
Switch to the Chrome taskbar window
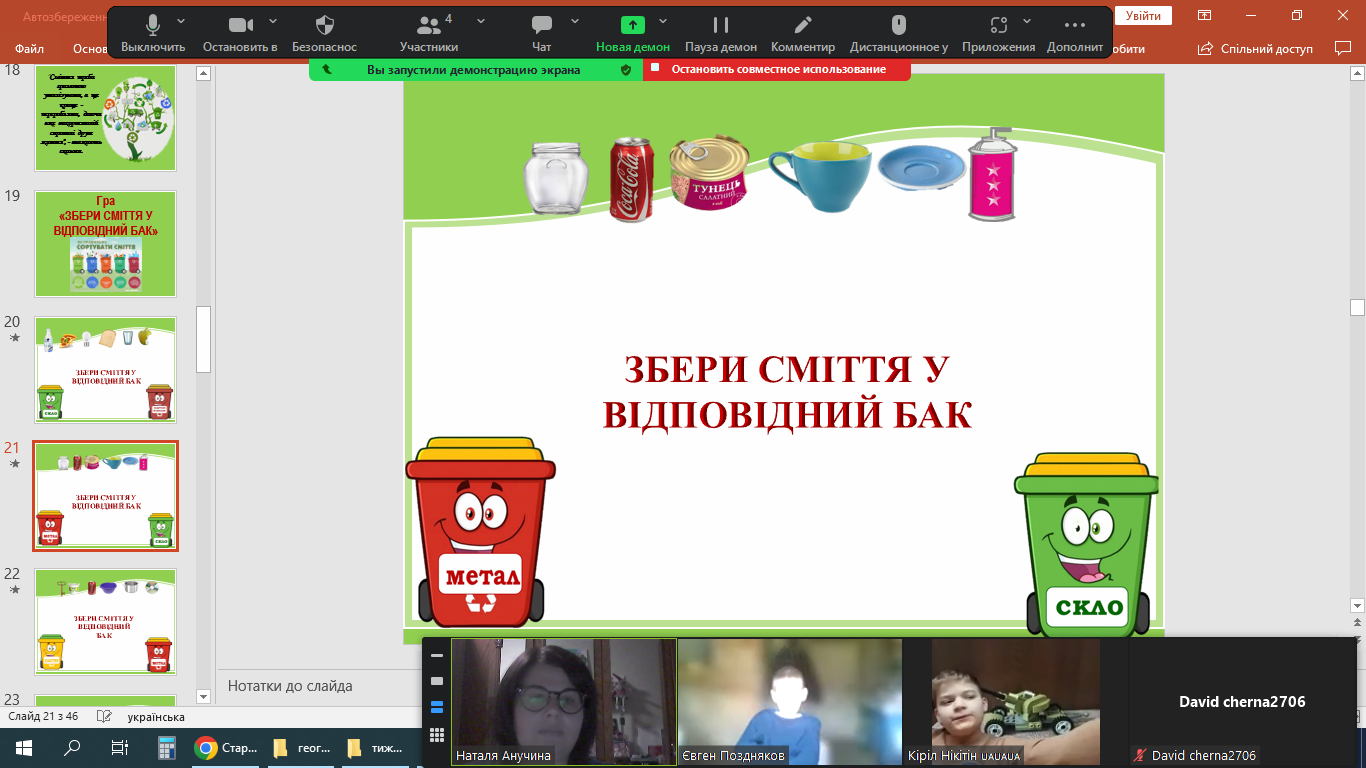tap(226, 747)
